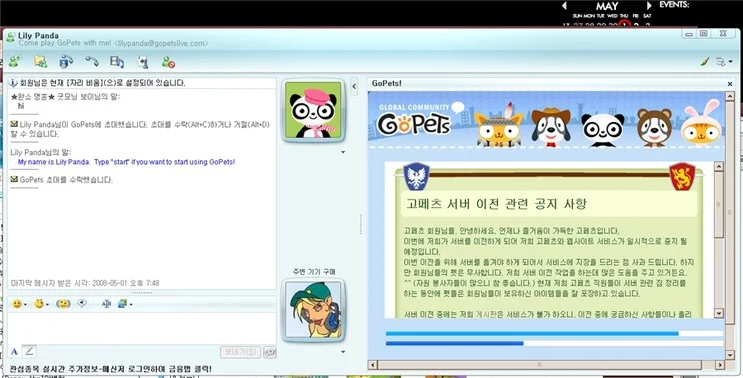Viewport: 743px width, 378px height.
Task: Open the smiley emoticon picker
Action: point(19,304)
